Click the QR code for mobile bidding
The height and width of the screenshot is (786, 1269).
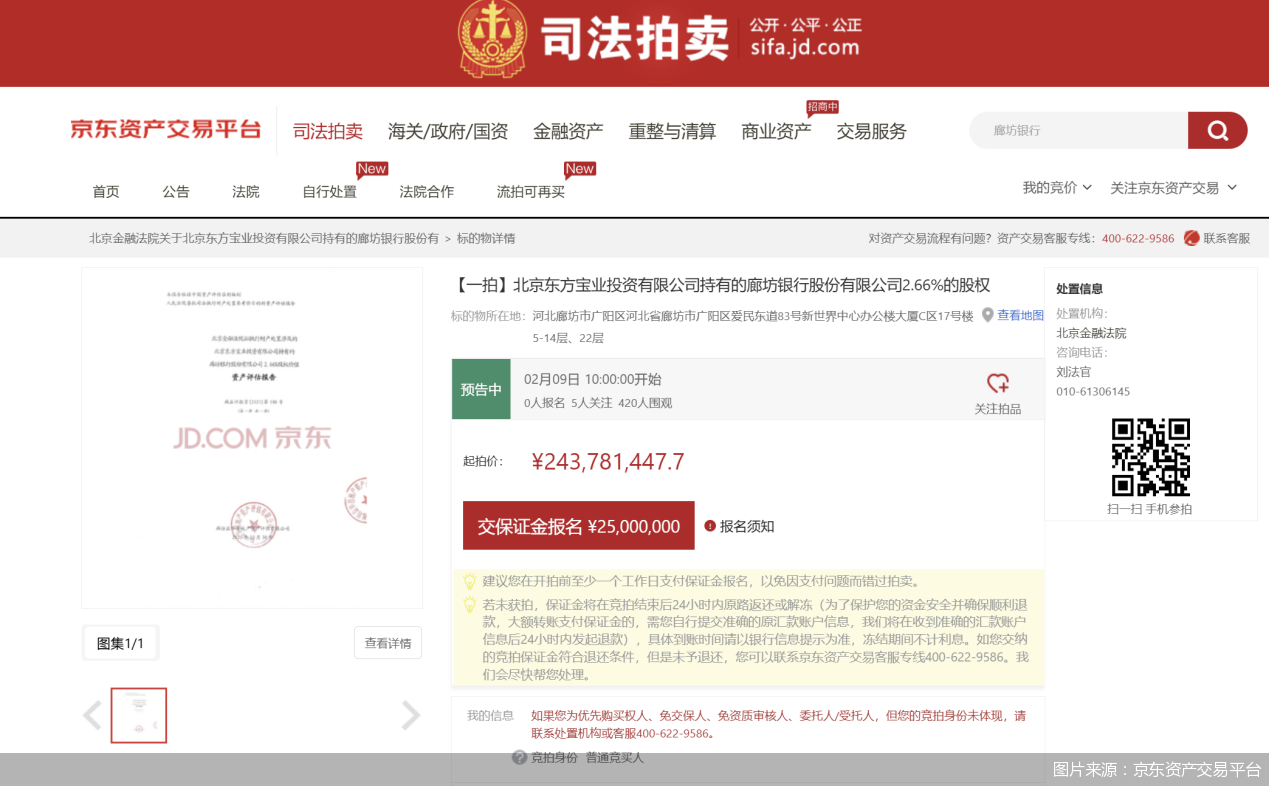[1151, 458]
